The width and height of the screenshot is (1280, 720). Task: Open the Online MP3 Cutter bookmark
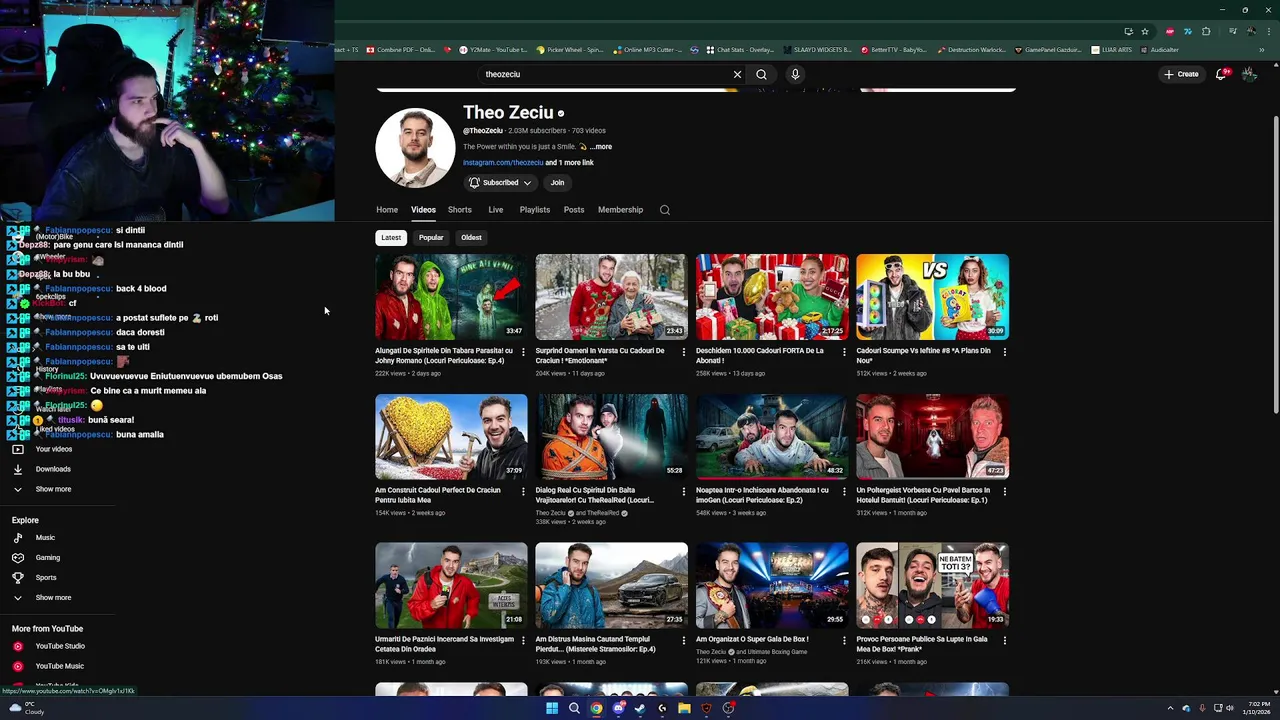(x=648, y=50)
